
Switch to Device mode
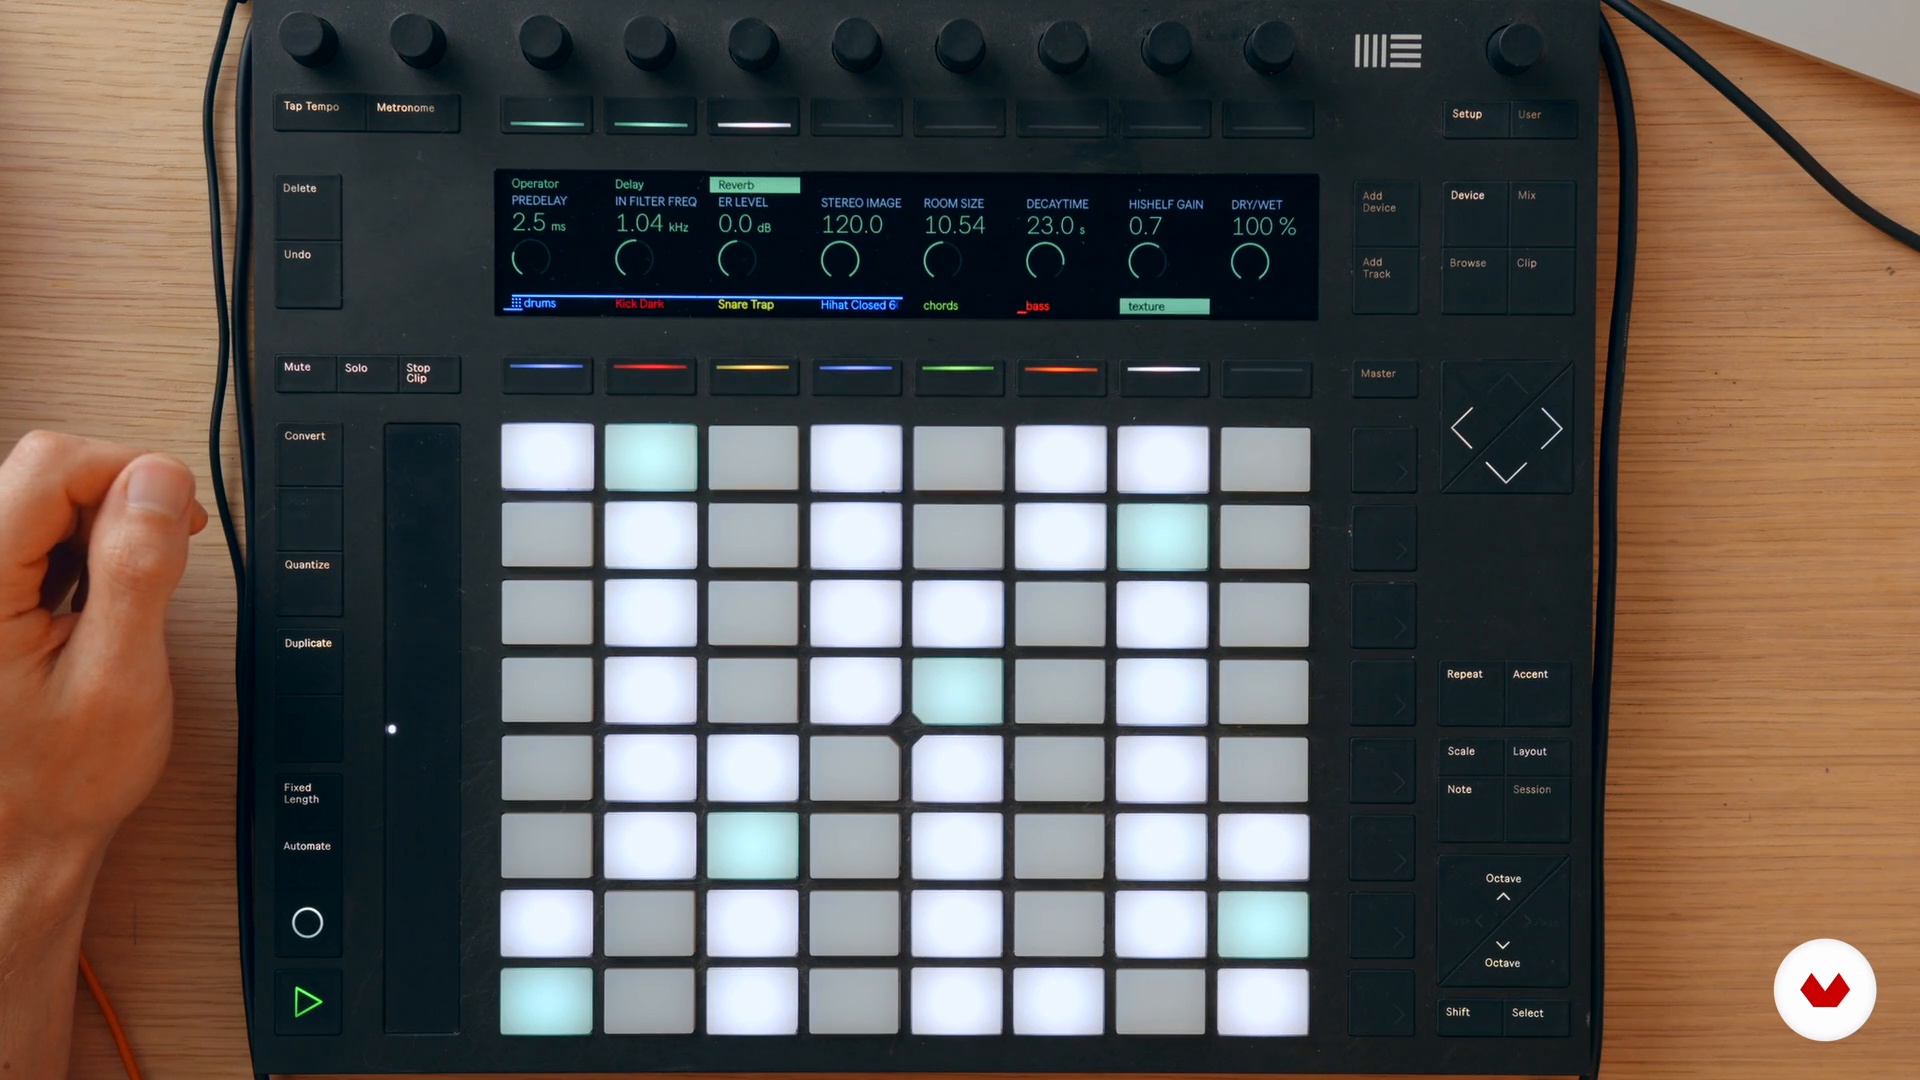(1475, 213)
